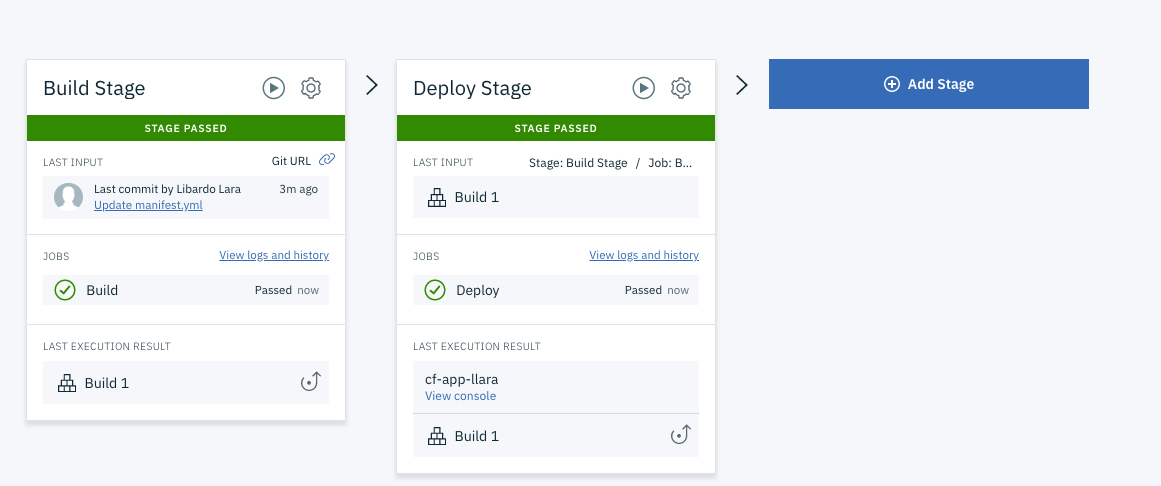Click 'Stage: Build Stage / Job: B...' input text
Viewport: 1161px width, 486px height.
pos(611,163)
